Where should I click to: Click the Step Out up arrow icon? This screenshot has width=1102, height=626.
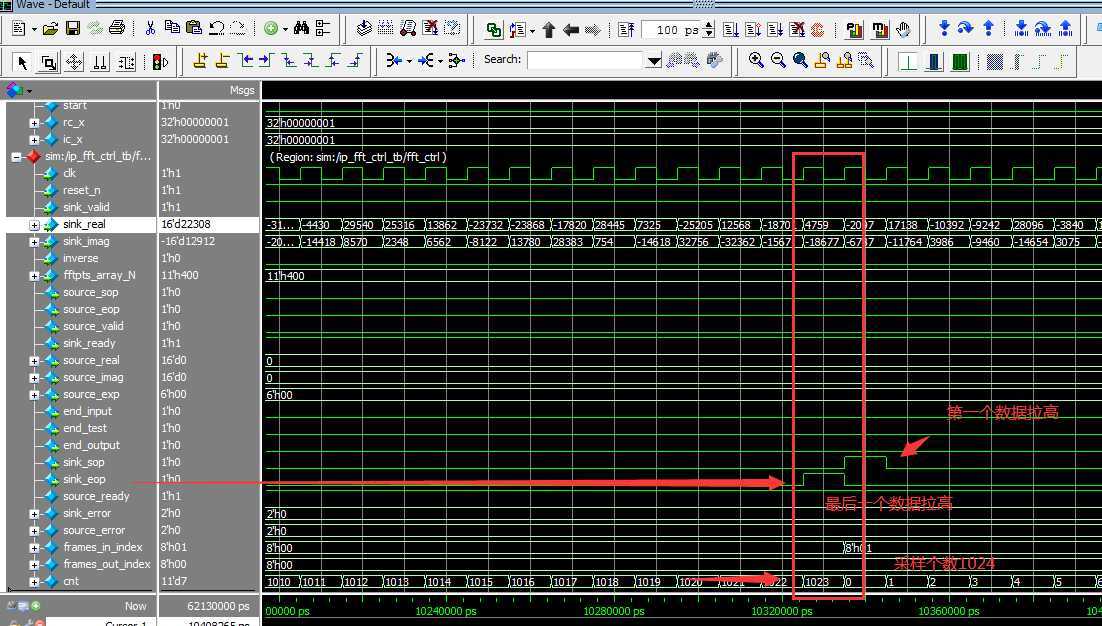(x=988, y=29)
